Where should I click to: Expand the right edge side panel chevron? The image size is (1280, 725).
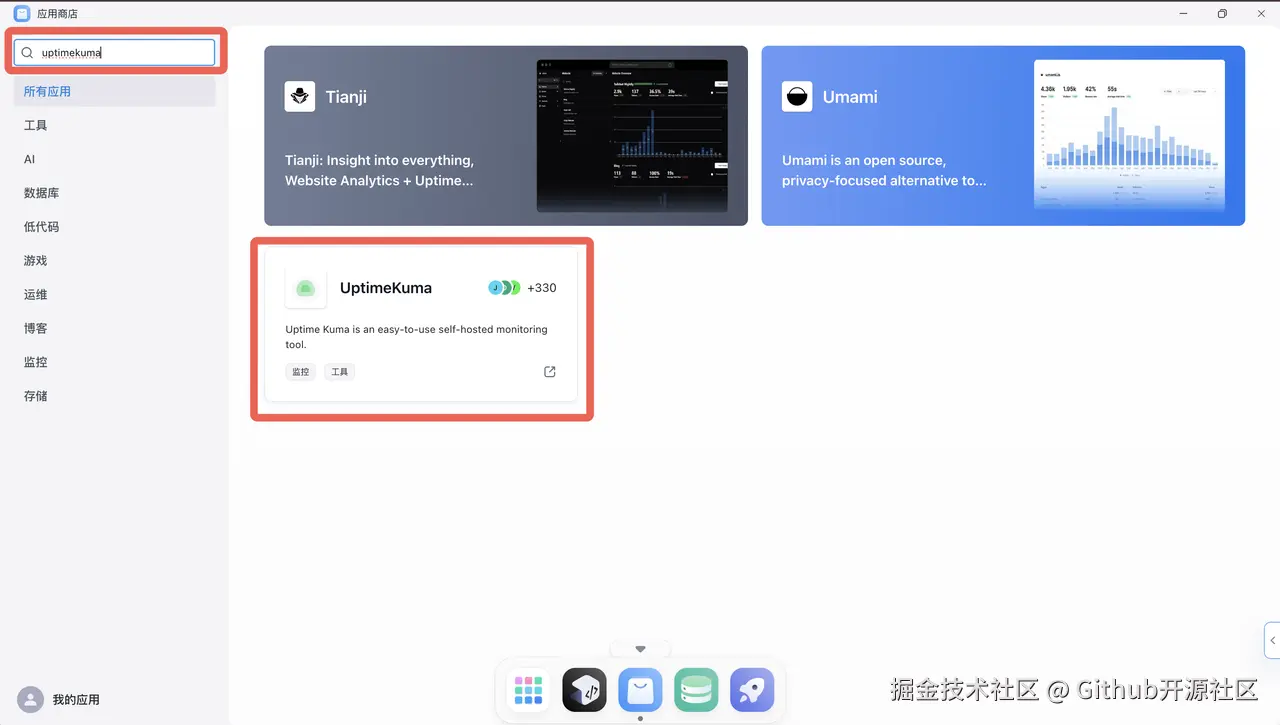pyautogui.click(x=1272, y=640)
